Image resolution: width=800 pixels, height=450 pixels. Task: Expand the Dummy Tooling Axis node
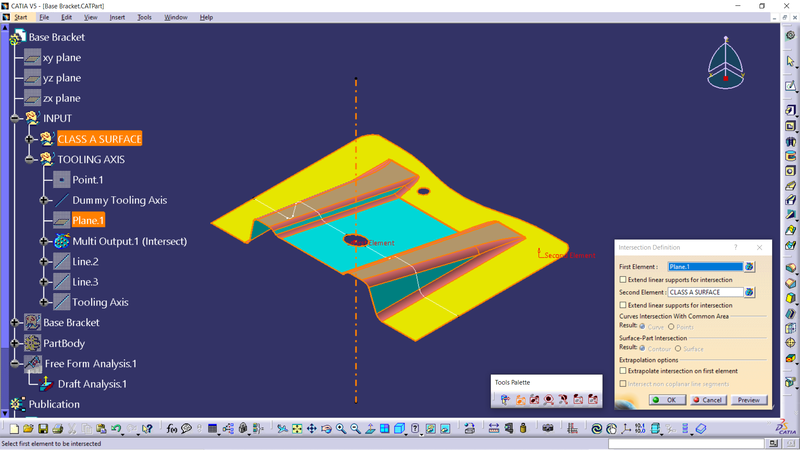point(44,200)
